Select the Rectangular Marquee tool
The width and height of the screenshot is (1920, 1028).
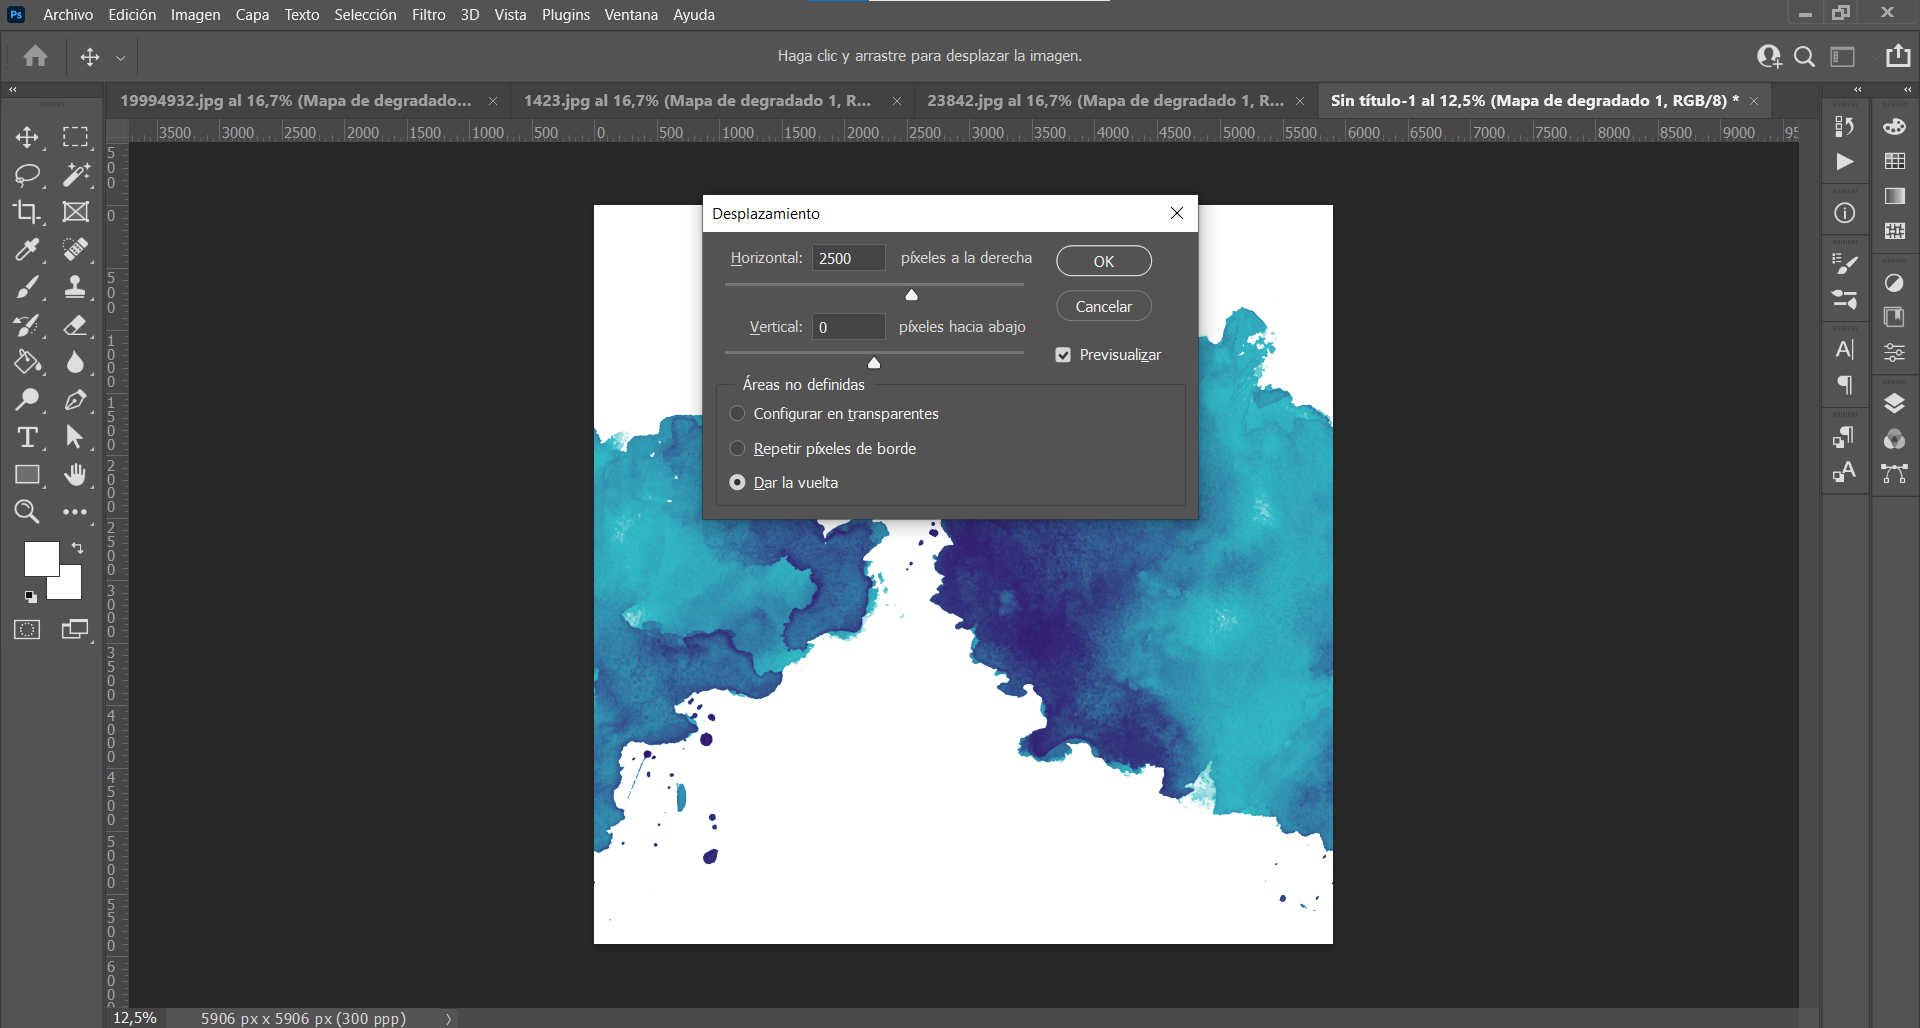click(75, 137)
